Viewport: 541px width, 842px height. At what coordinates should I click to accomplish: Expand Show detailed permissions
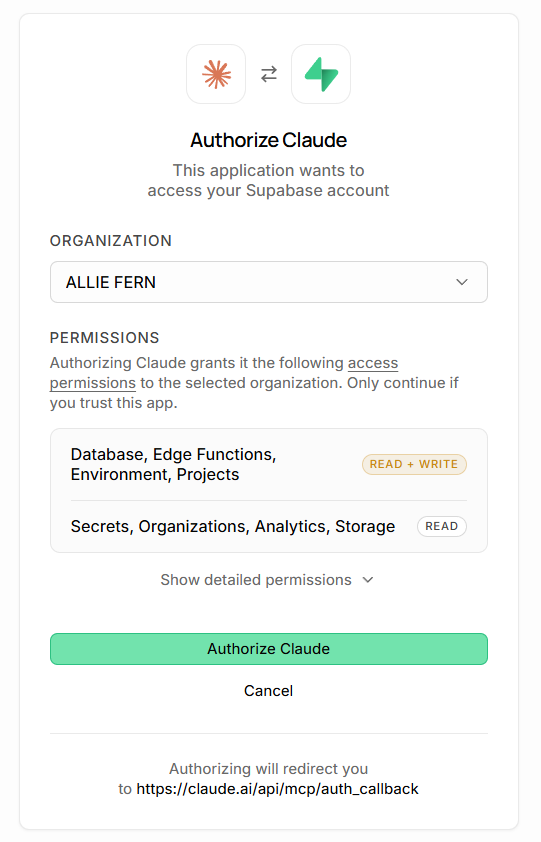(x=267, y=580)
